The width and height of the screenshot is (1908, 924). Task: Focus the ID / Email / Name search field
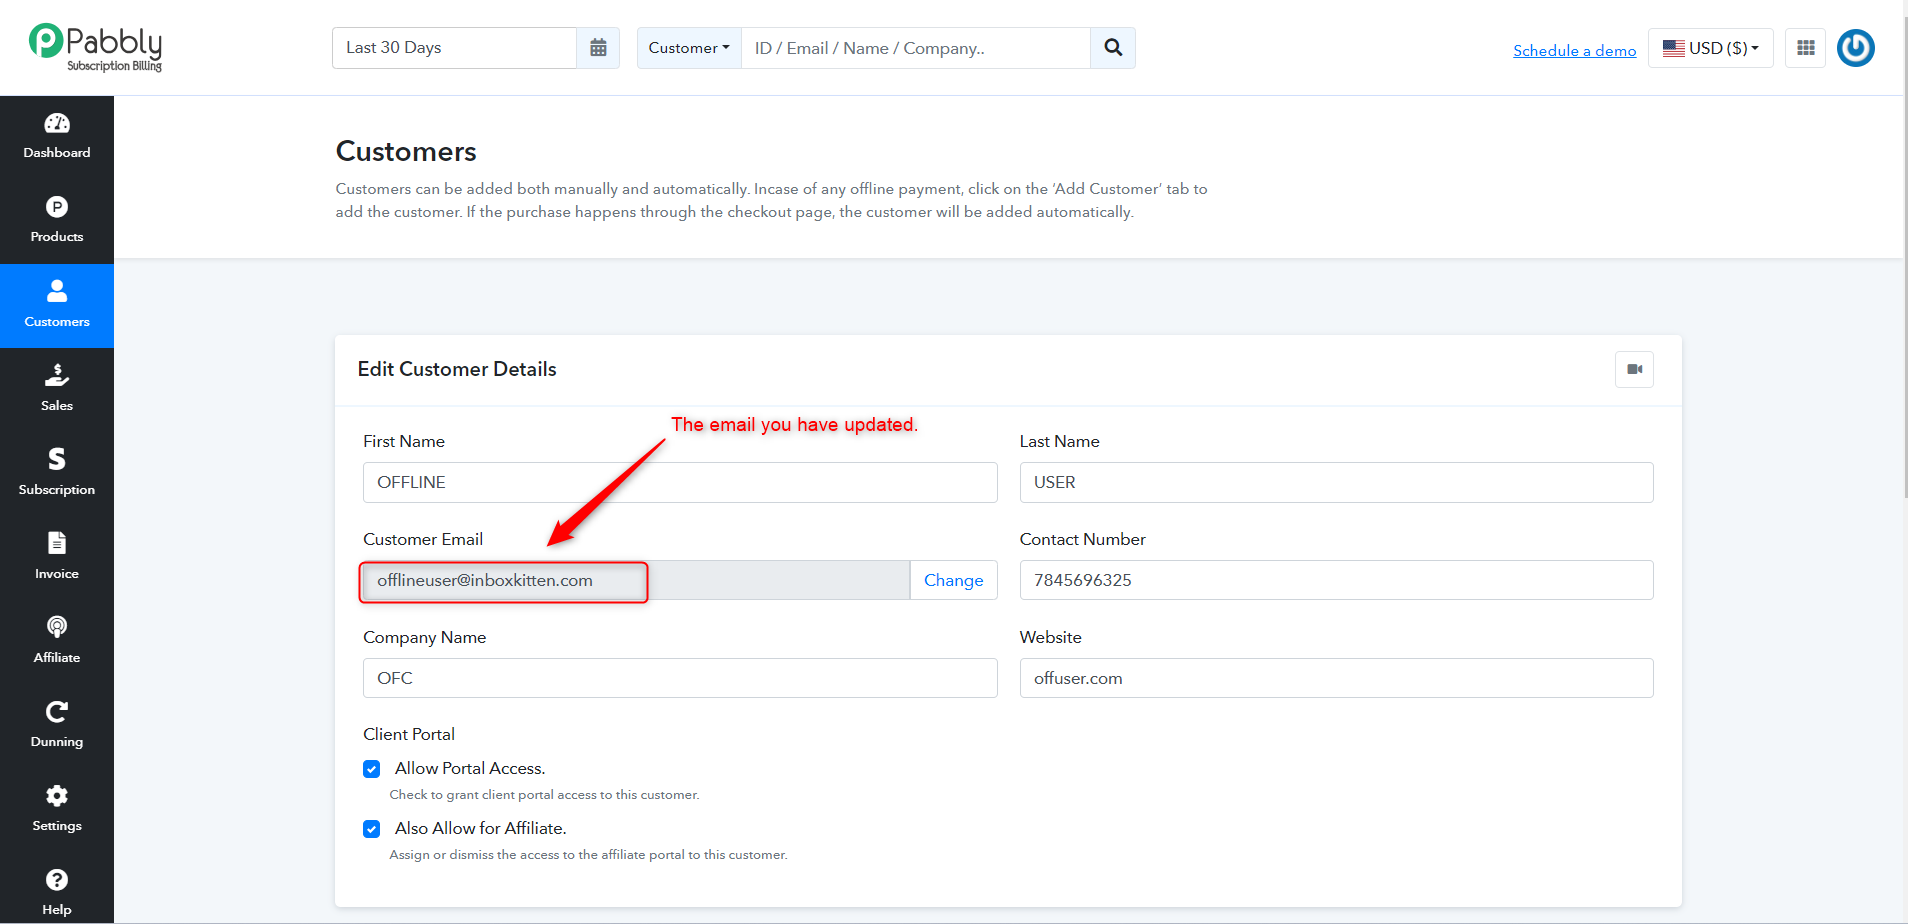point(916,48)
